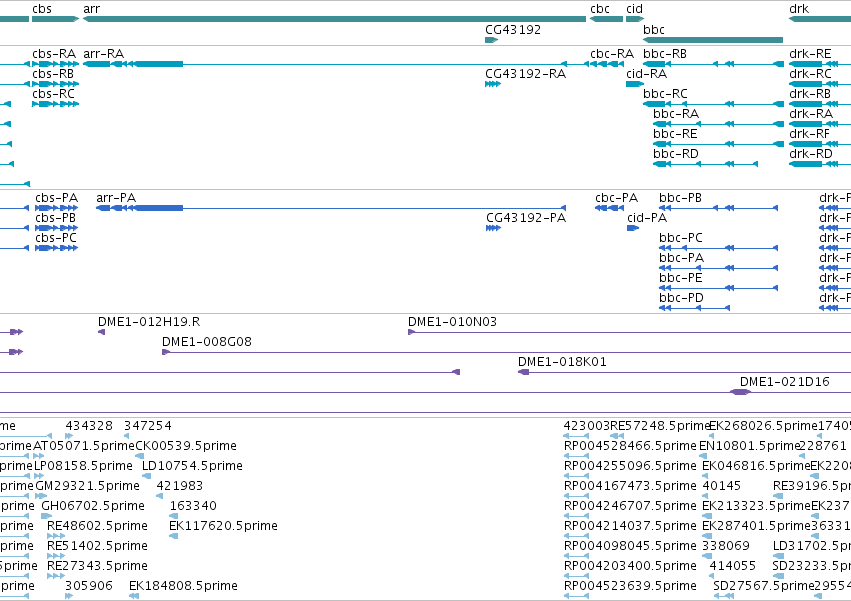Select EST LP08158.5prime
The width and height of the screenshot is (851, 601).
coord(39,476)
